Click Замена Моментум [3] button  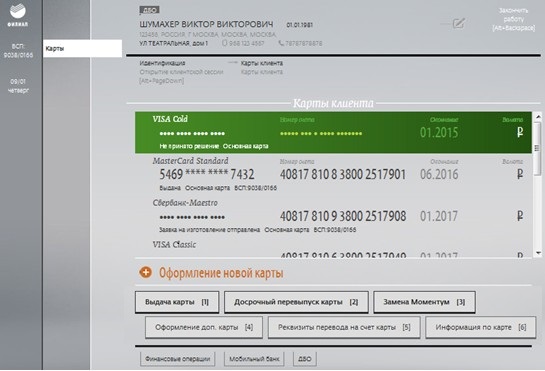[x=424, y=302]
